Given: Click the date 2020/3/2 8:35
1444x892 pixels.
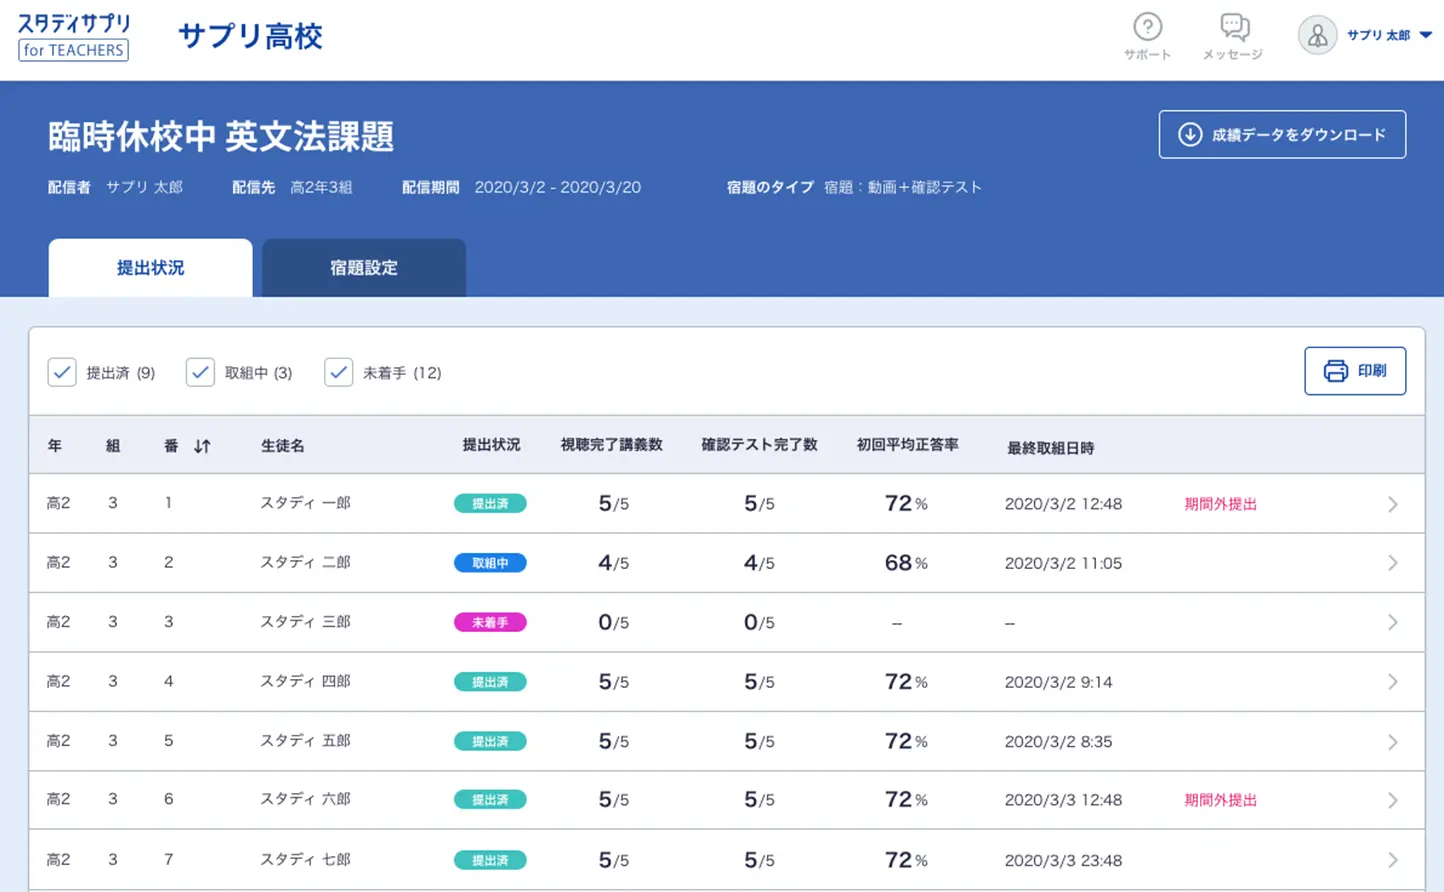Looking at the screenshot, I should point(1058,742).
